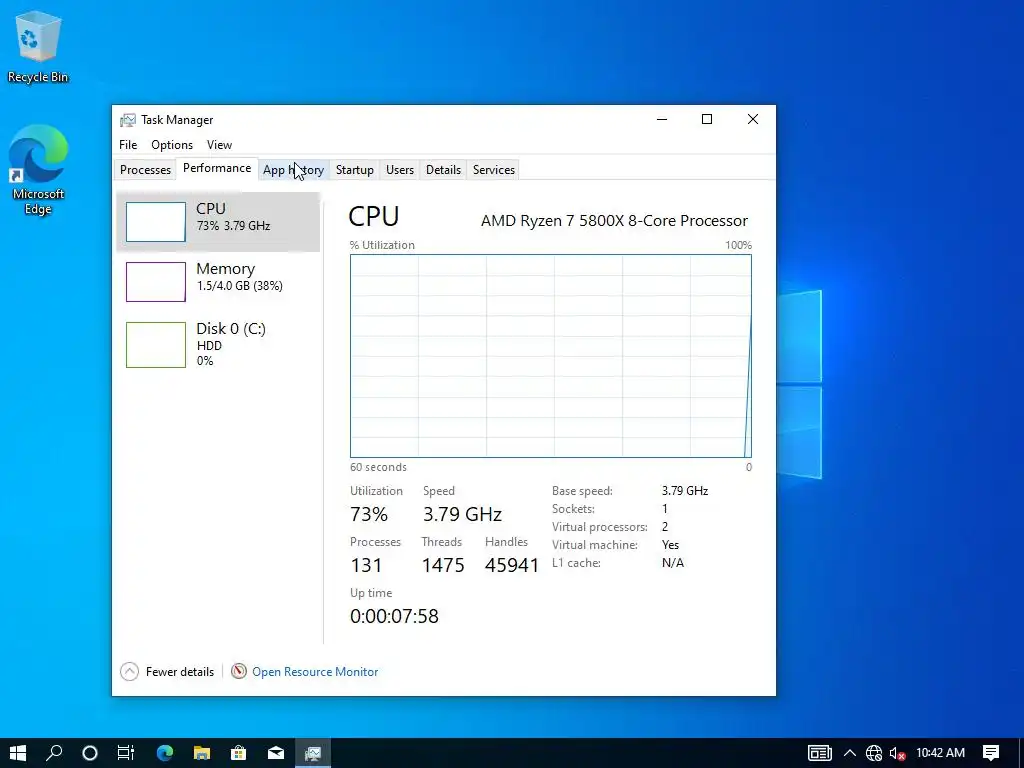Open the Action Center notifications icon
1024x768 pixels.
coord(991,753)
